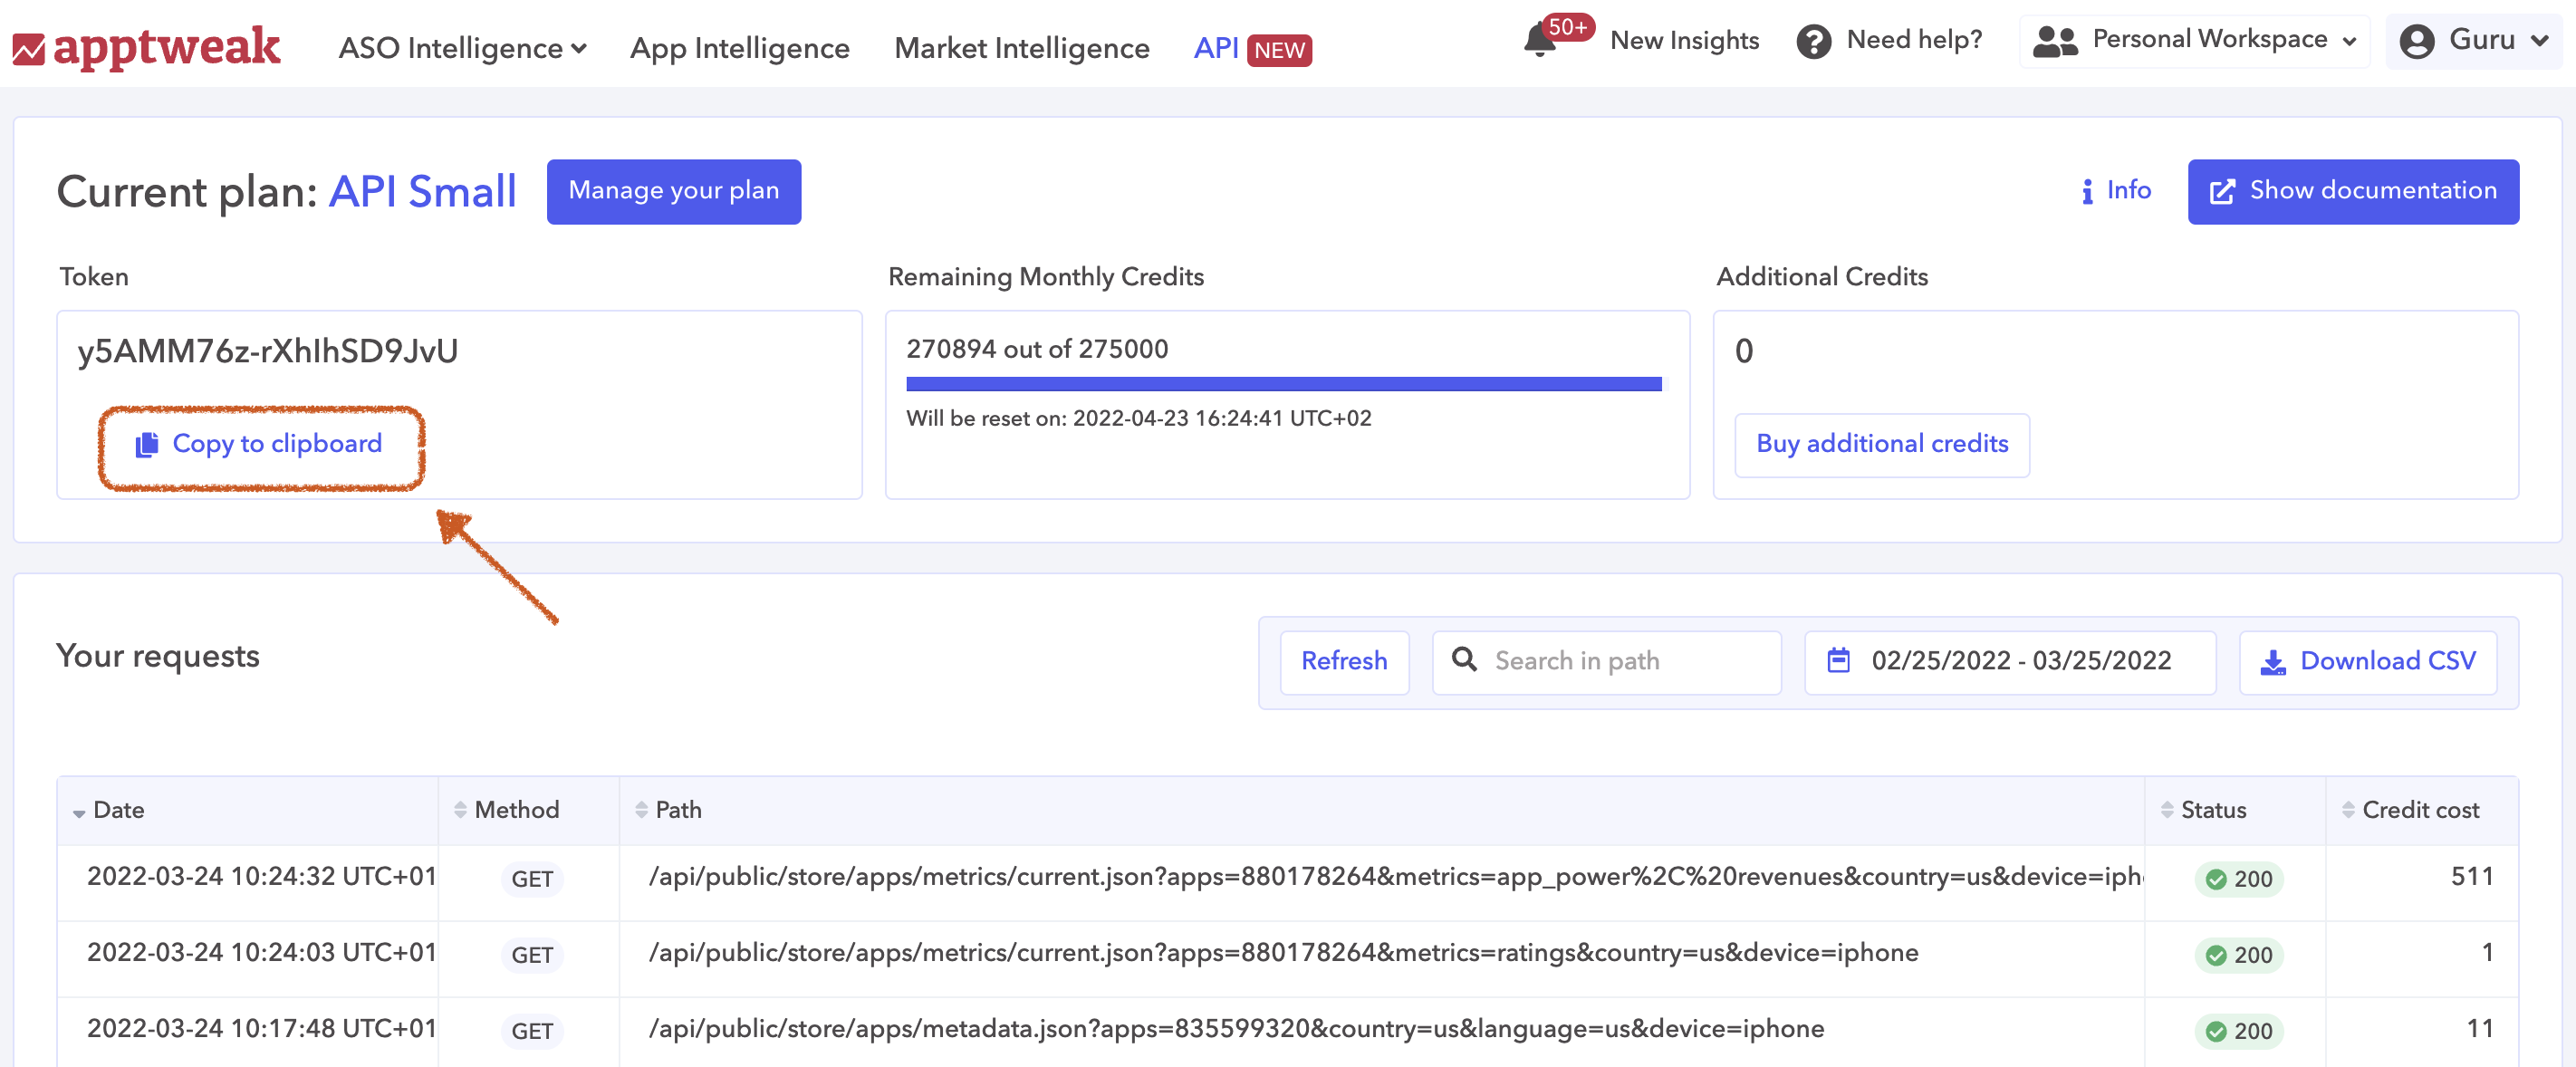This screenshot has width=2576, height=1067.
Task: Click the calendar icon in date range
Action: pyautogui.click(x=1838, y=661)
